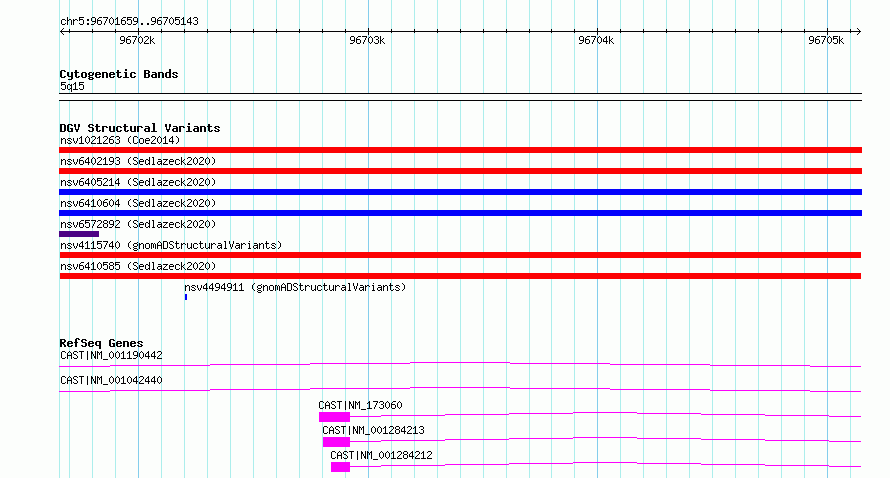Click the magenta exon of CAST|NM_001284212
This screenshot has width=890, height=478.
340,467
